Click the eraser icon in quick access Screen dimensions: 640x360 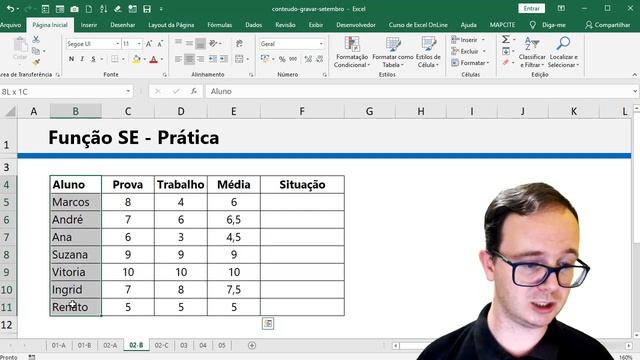tap(118, 9)
